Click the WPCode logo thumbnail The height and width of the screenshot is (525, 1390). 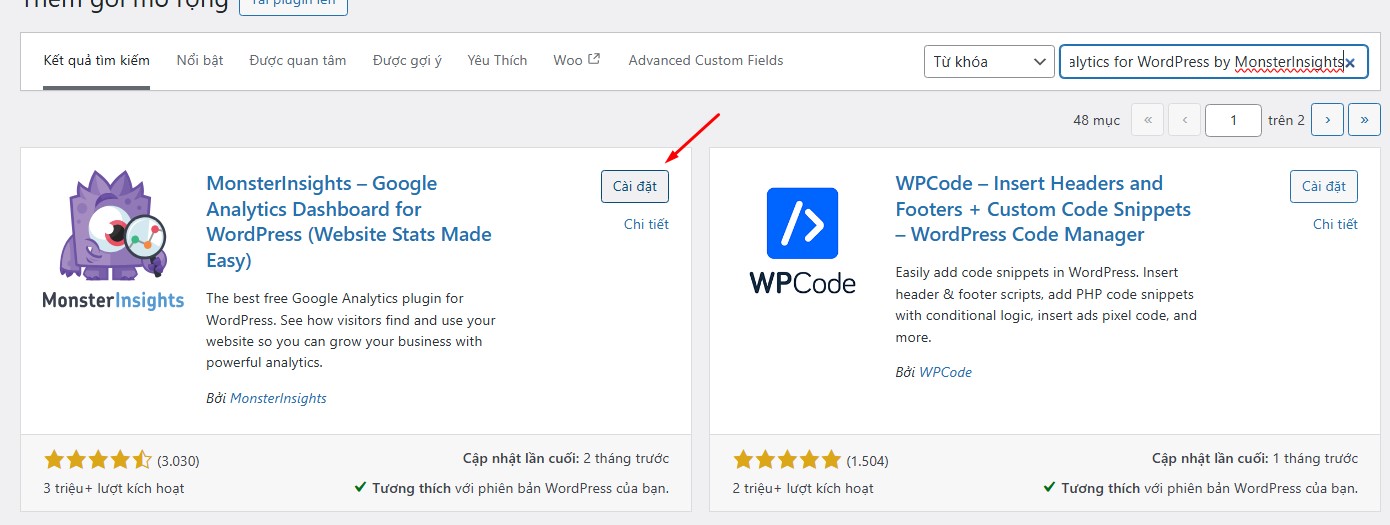[802, 241]
